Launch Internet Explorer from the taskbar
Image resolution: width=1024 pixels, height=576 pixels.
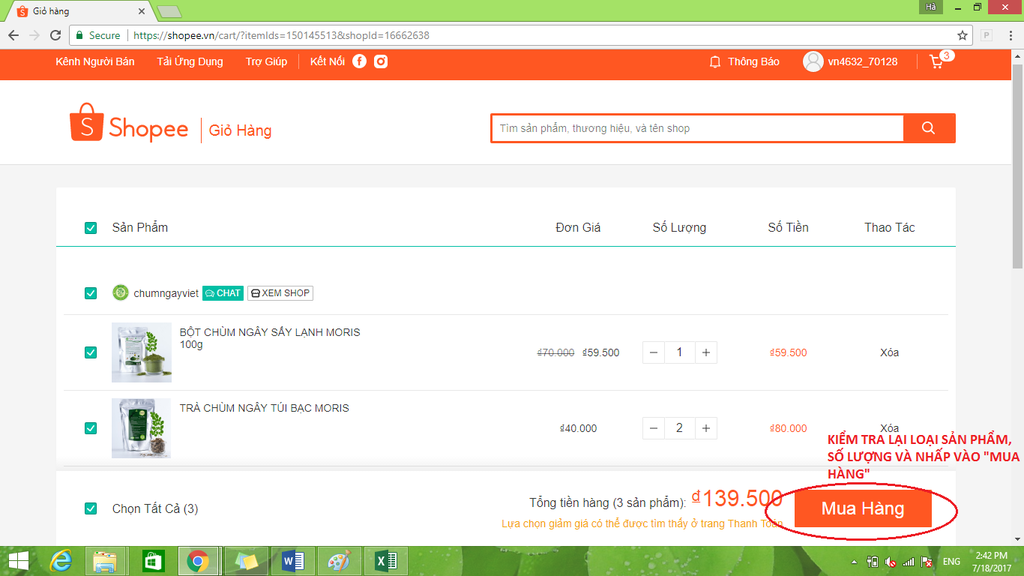61,561
